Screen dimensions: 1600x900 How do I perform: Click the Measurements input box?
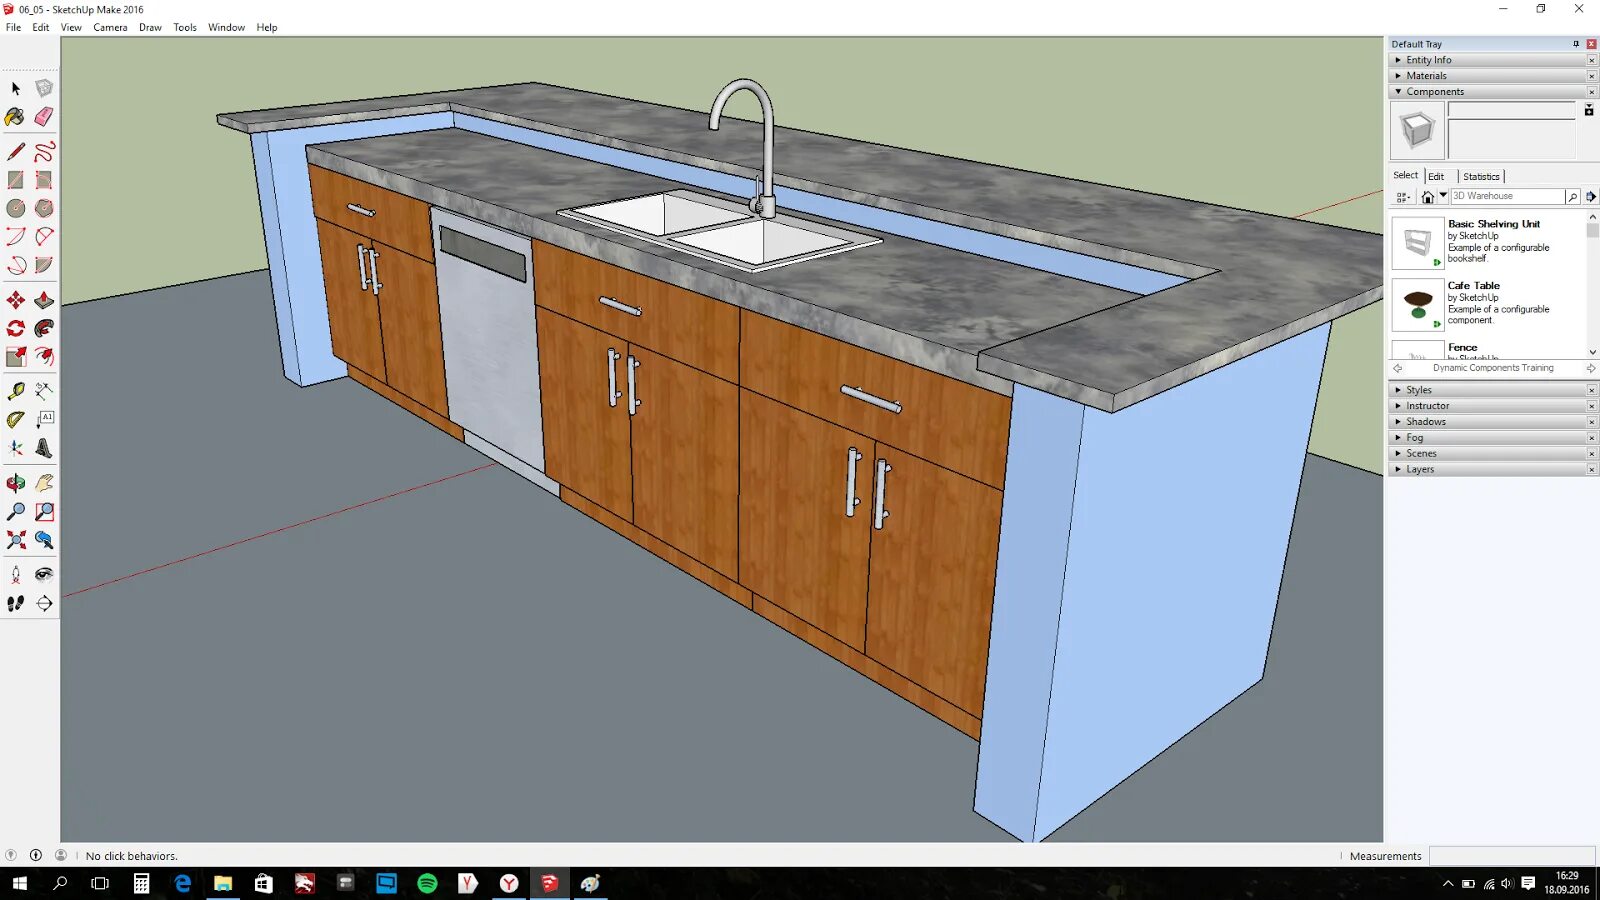1511,856
